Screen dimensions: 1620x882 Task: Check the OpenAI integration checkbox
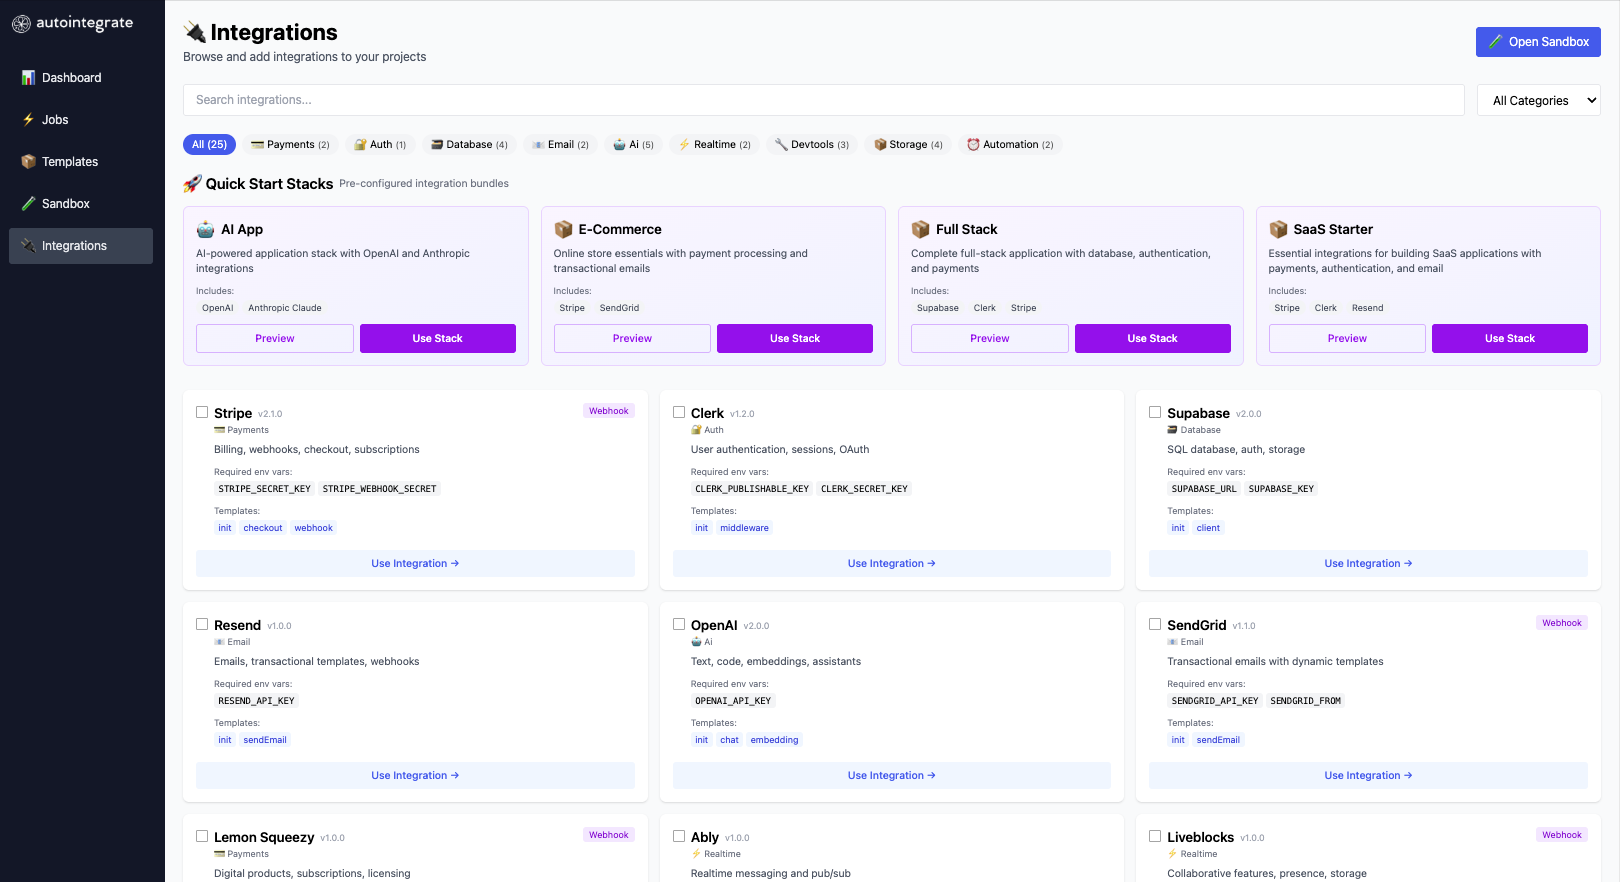[679, 624]
